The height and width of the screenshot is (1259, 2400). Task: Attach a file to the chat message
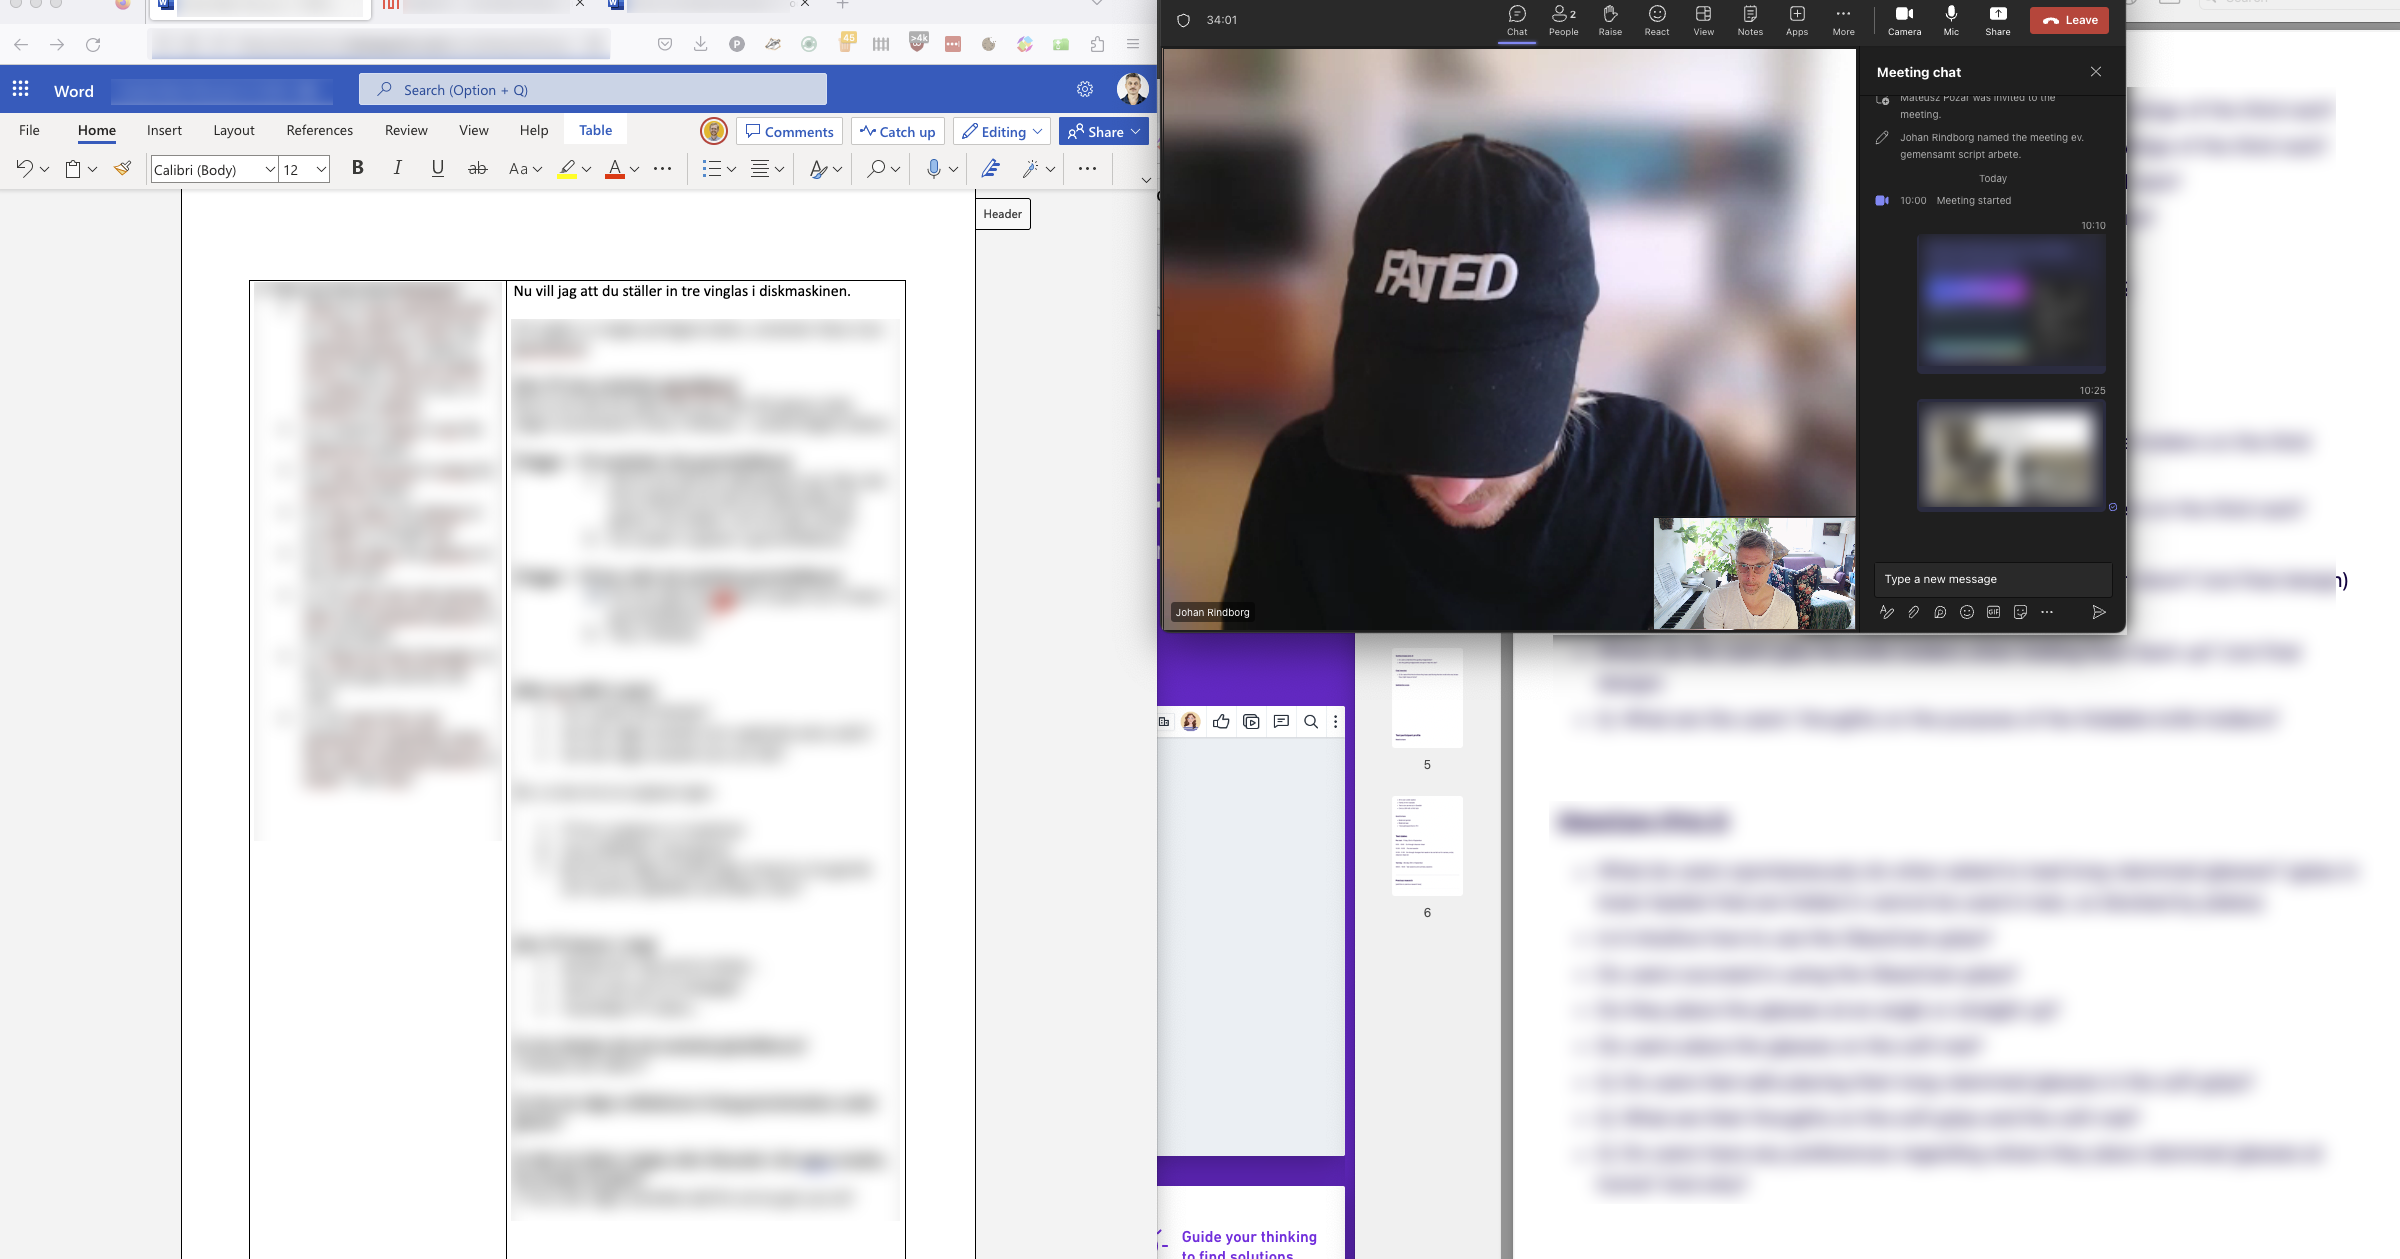tap(1913, 612)
